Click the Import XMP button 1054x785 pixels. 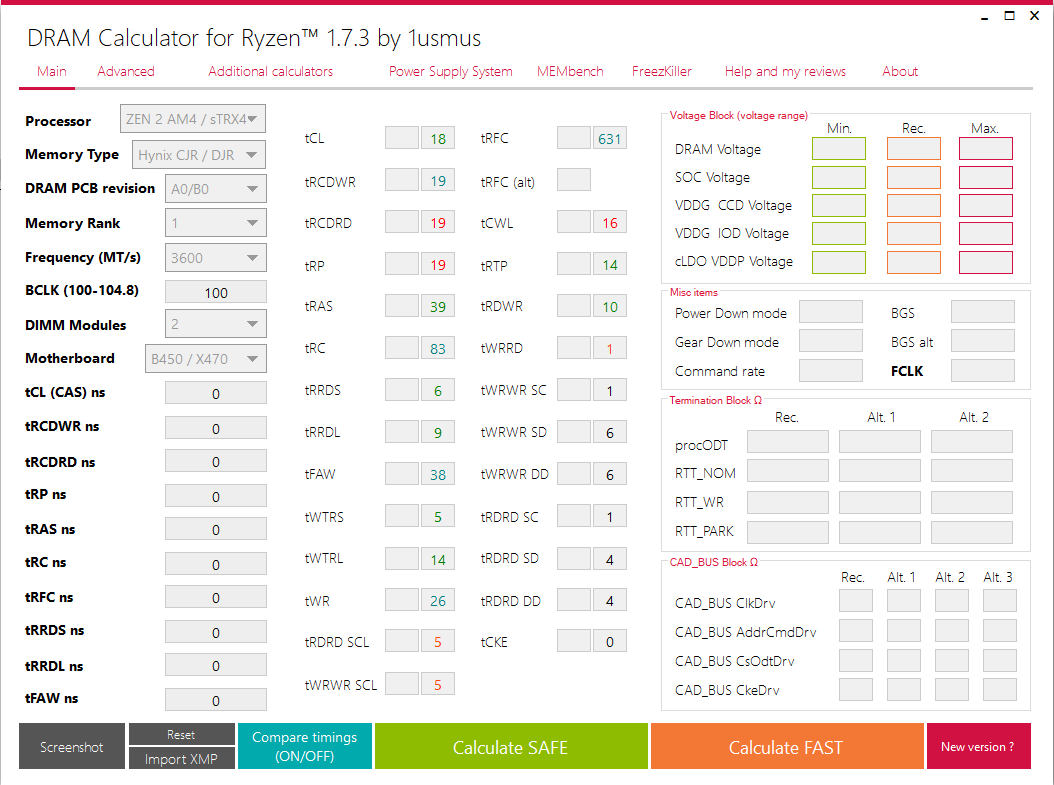[181, 759]
